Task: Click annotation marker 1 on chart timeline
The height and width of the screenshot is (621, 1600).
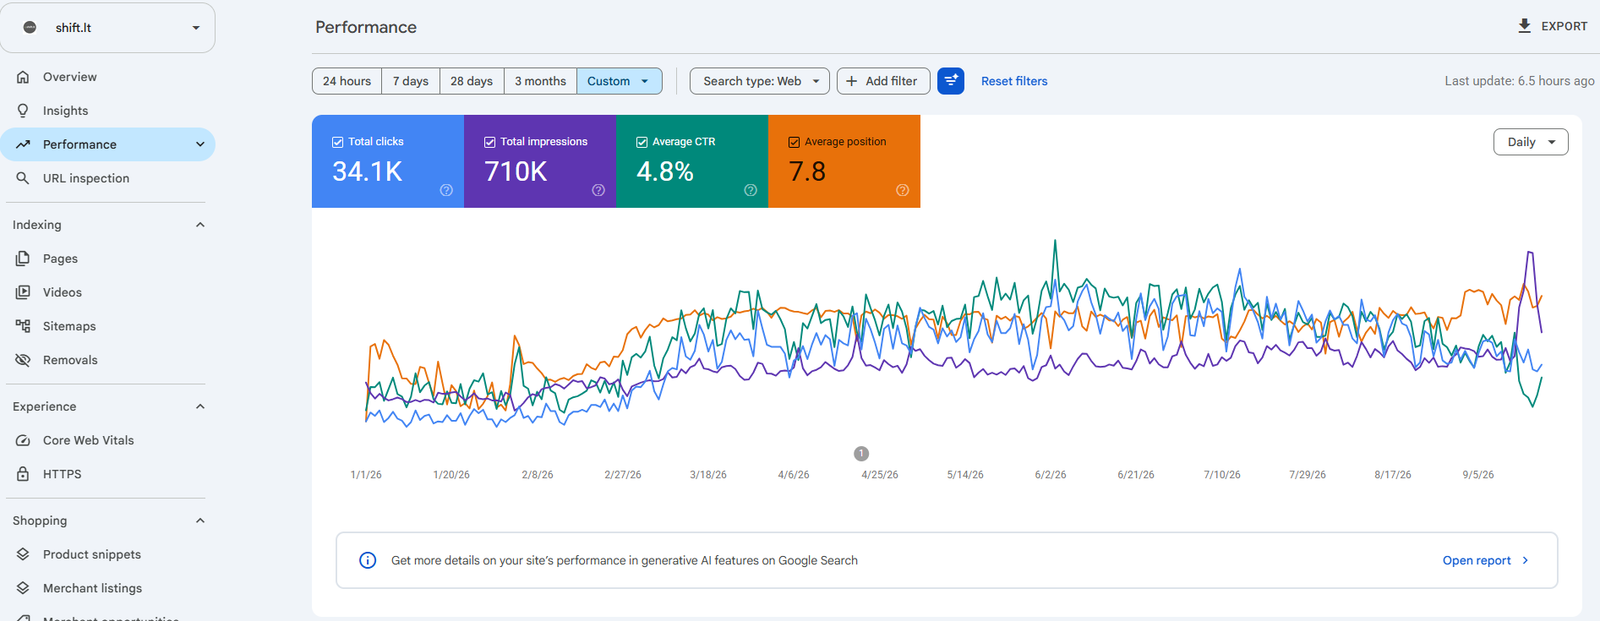Action: click(861, 454)
